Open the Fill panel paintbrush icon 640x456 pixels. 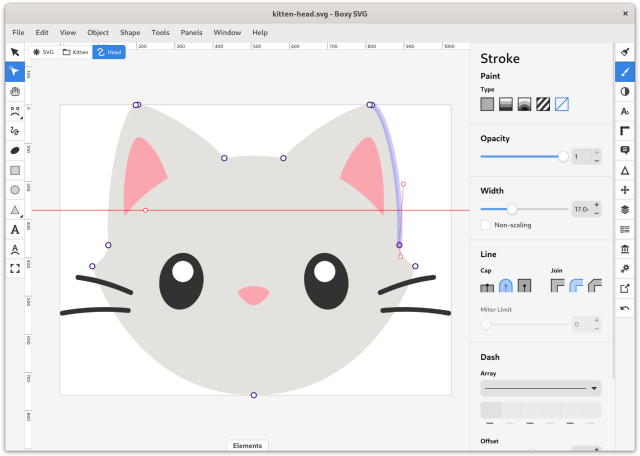point(625,52)
